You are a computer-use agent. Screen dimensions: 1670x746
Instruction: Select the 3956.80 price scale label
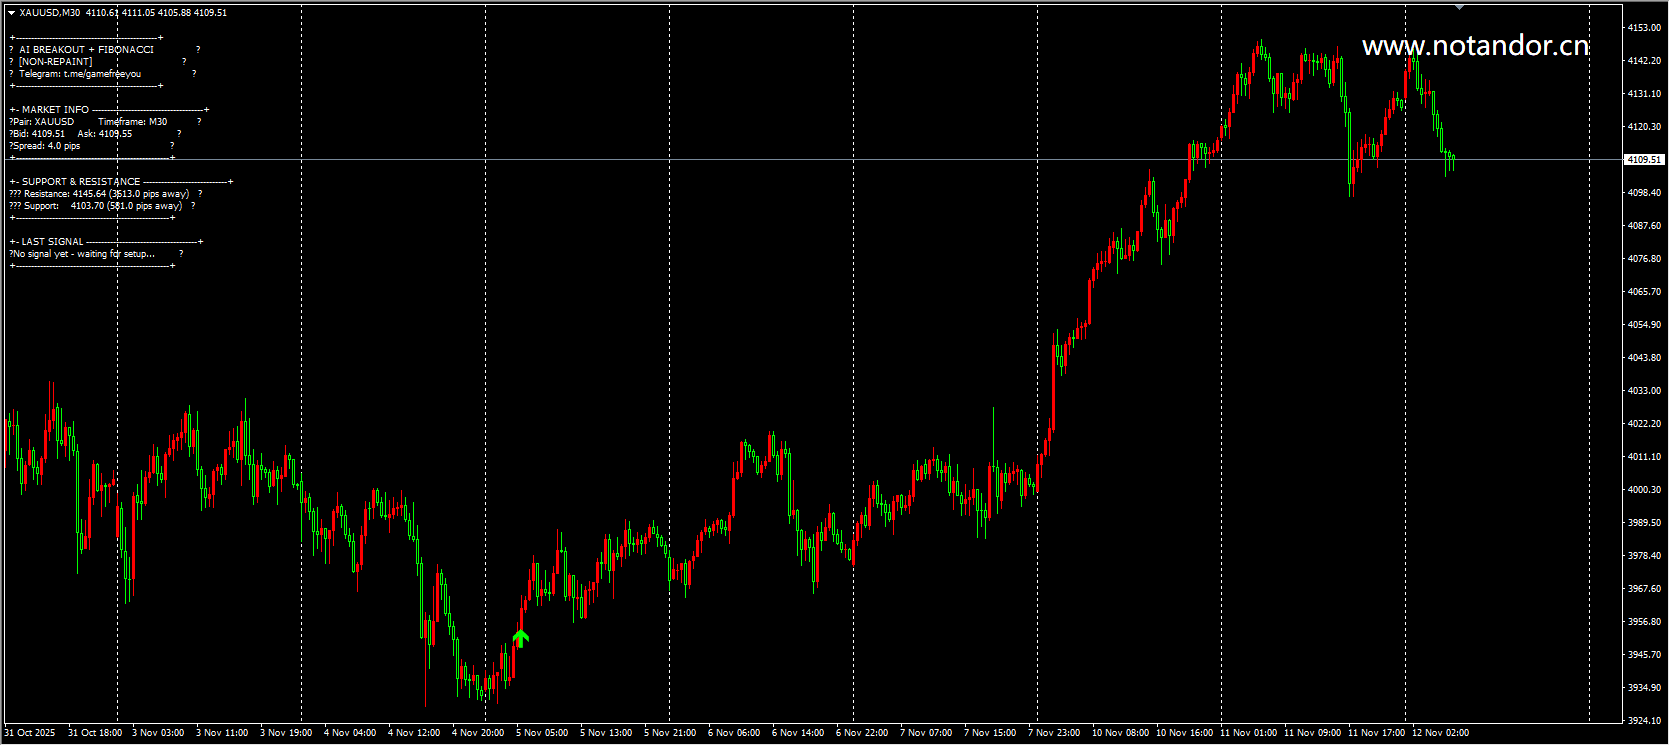pos(1644,622)
